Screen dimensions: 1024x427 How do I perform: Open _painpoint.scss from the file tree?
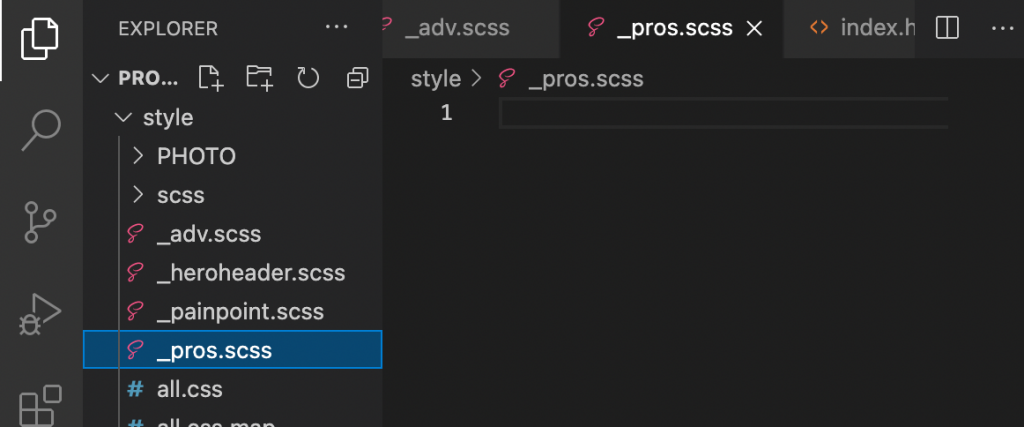point(240,312)
